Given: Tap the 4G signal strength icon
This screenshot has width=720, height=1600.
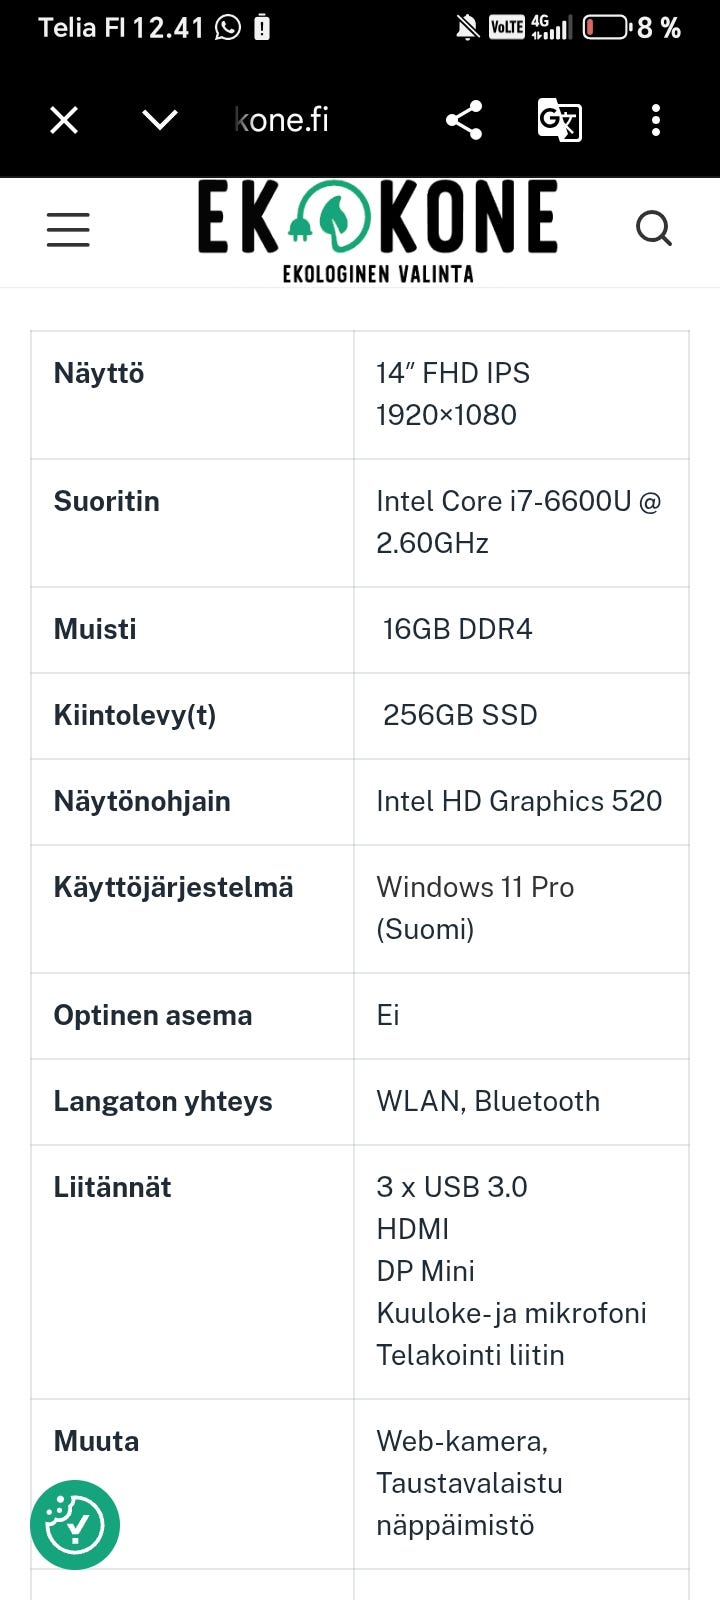Looking at the screenshot, I should coord(551,28).
